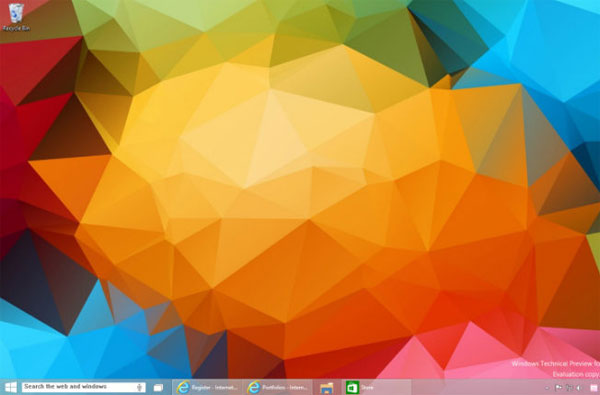The width and height of the screenshot is (600, 395).
Task: Open File Explorer from the taskbar
Action: tap(326, 387)
